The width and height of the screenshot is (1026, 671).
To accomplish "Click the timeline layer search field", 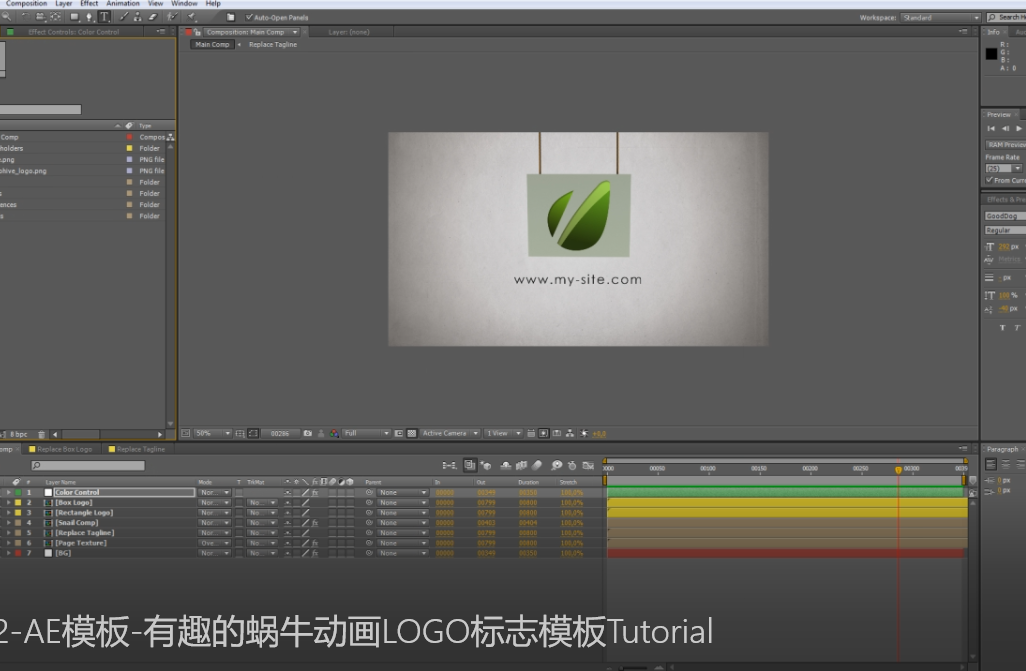I will 88,465.
